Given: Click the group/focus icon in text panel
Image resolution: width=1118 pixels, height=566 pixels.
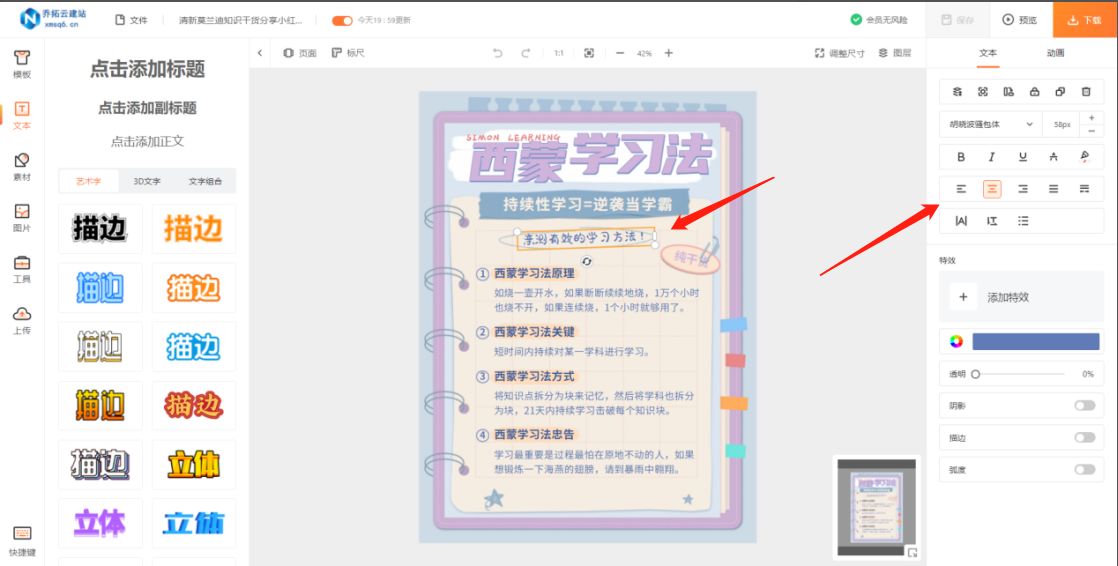Looking at the screenshot, I should [983, 91].
